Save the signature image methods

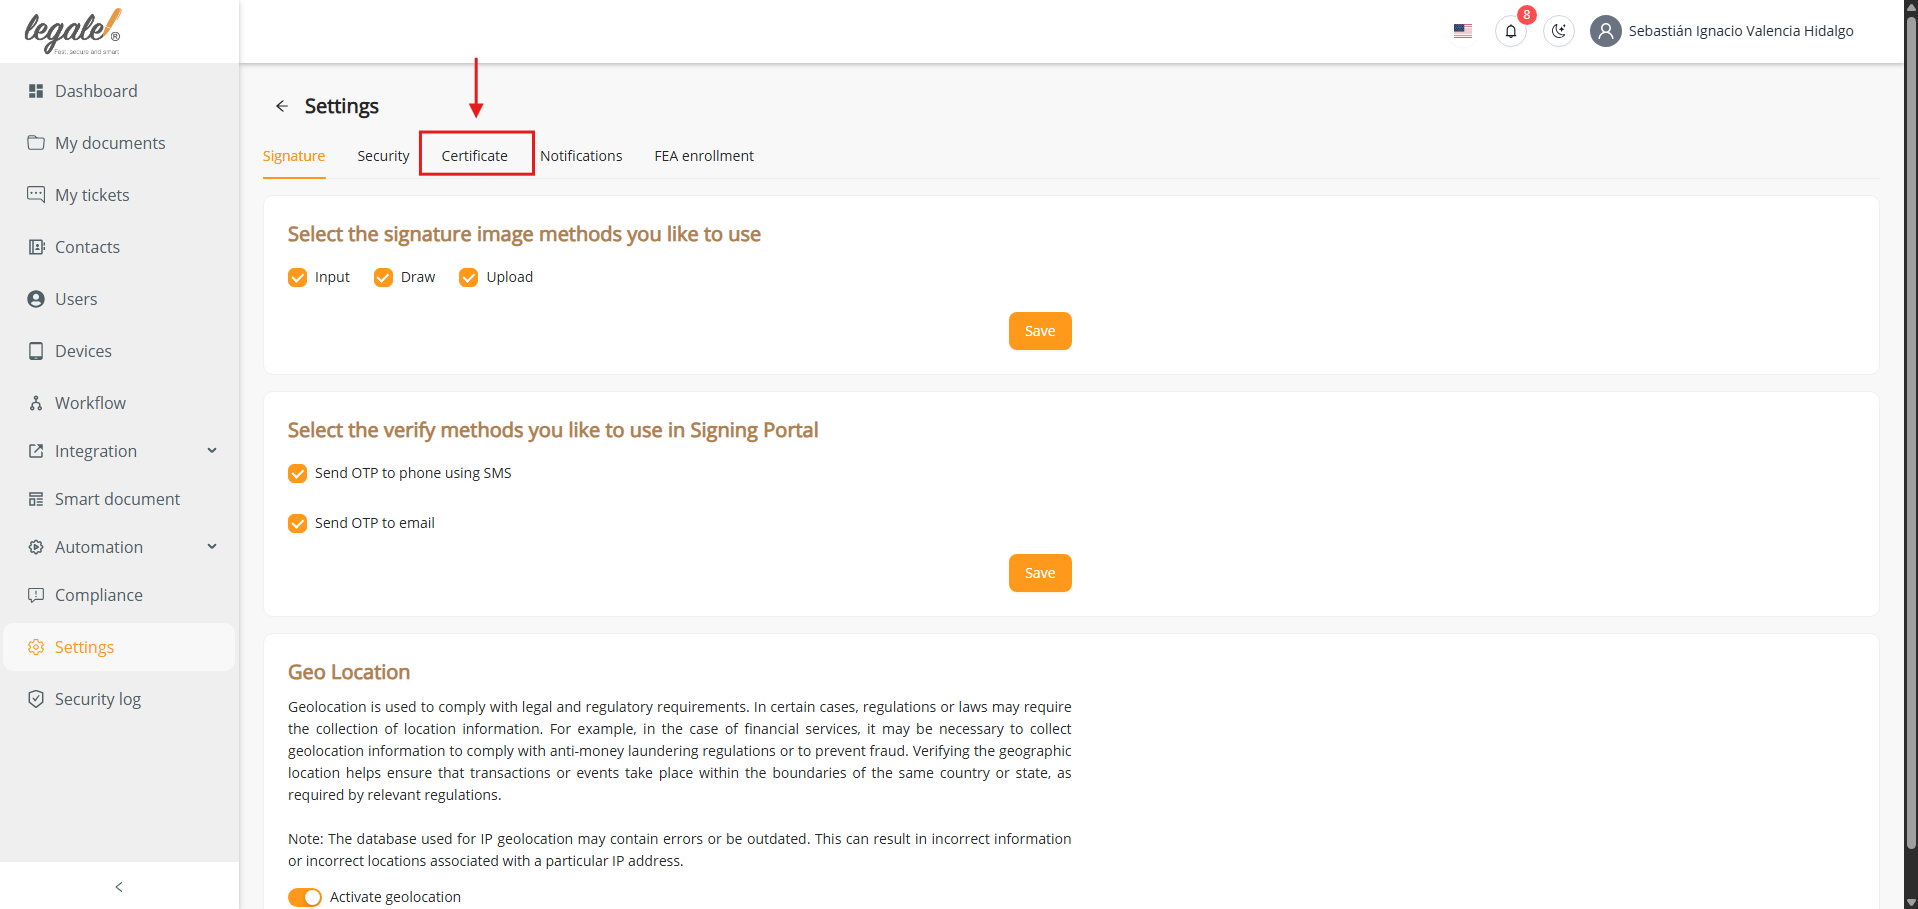[1040, 331]
